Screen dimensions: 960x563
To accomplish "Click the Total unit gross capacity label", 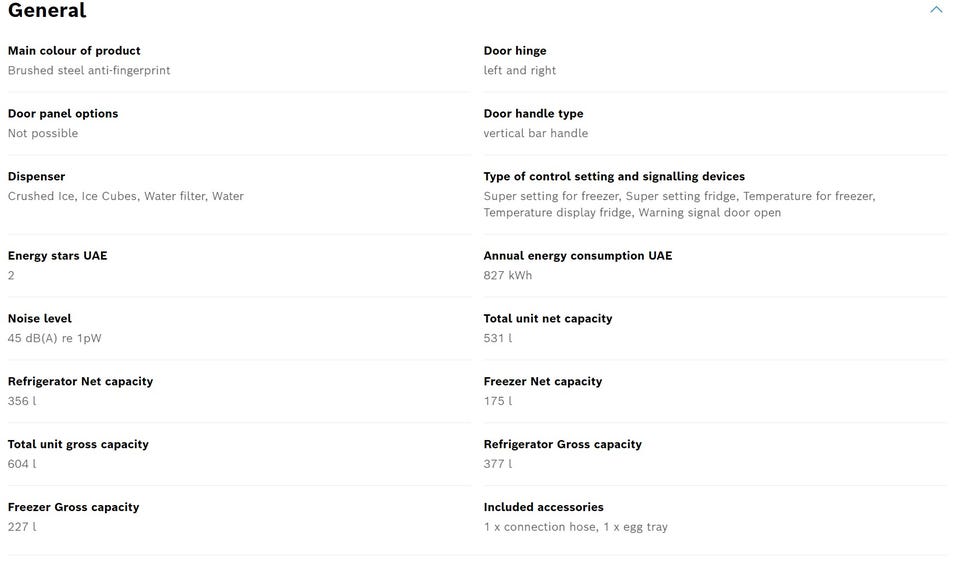I will click(78, 445).
